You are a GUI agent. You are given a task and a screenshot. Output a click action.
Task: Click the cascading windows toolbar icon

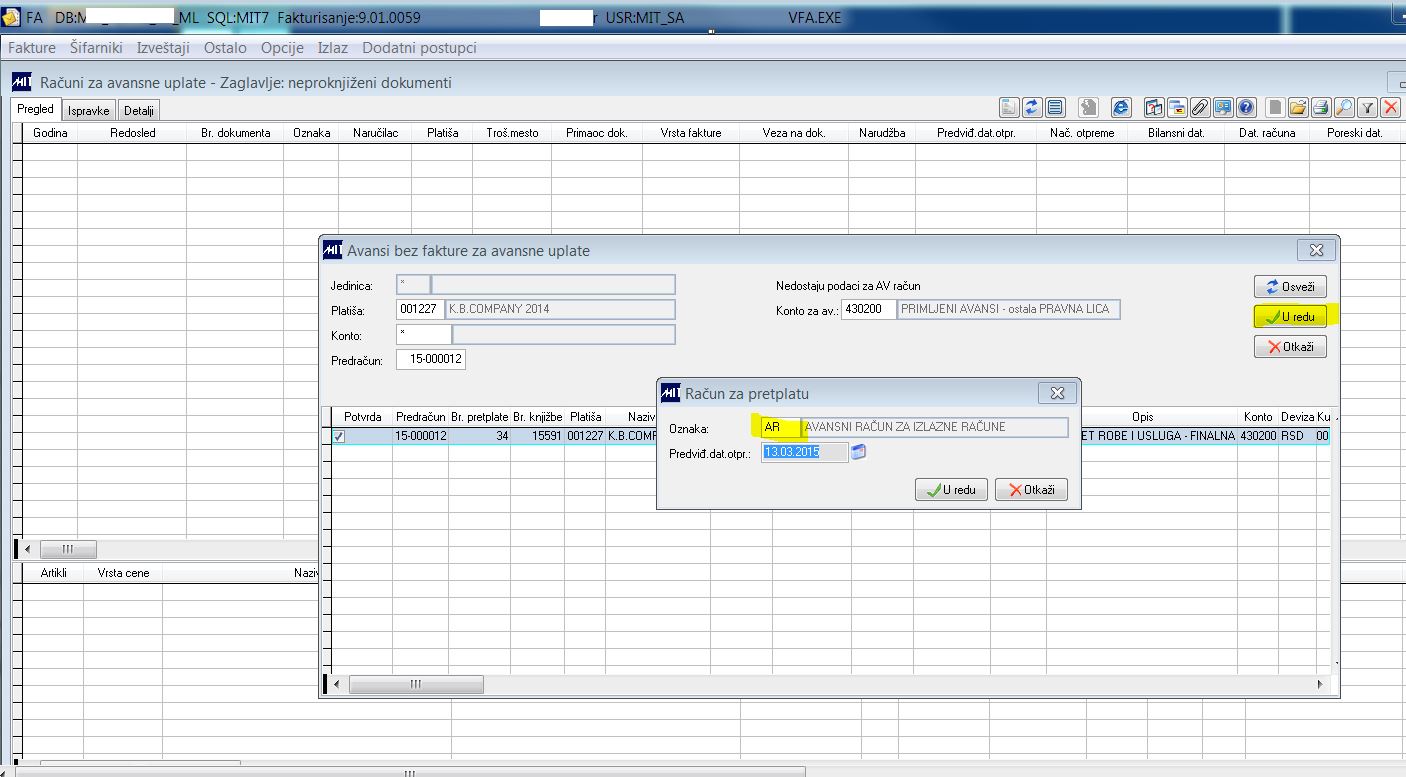tap(1177, 107)
